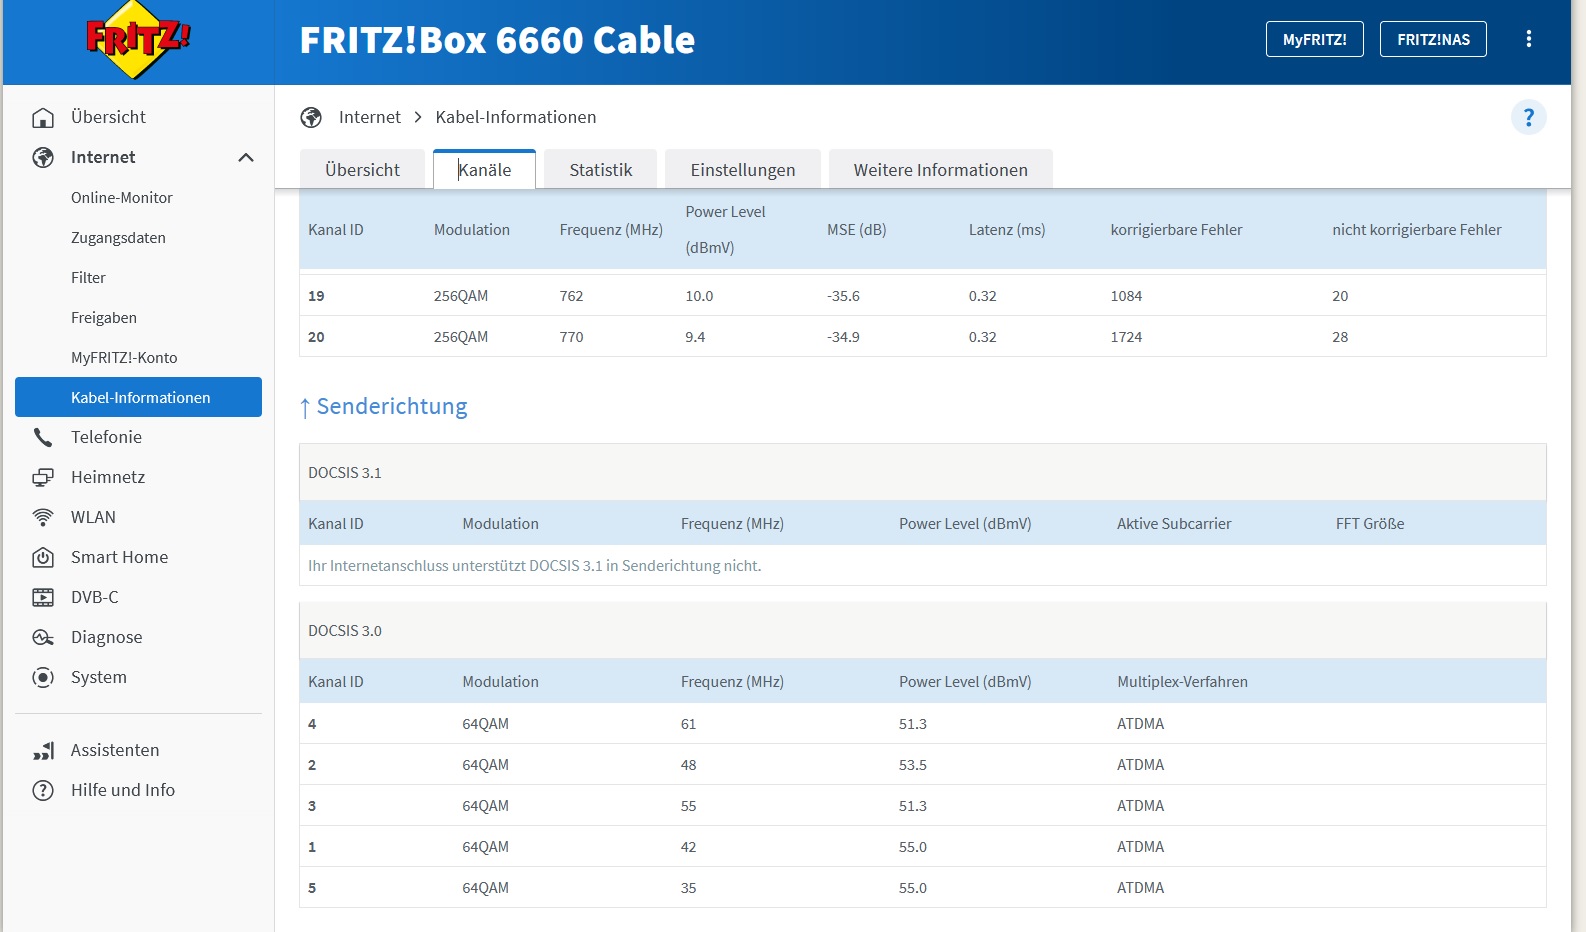Open the three-dot options menu
The image size is (1586, 932).
tap(1528, 39)
